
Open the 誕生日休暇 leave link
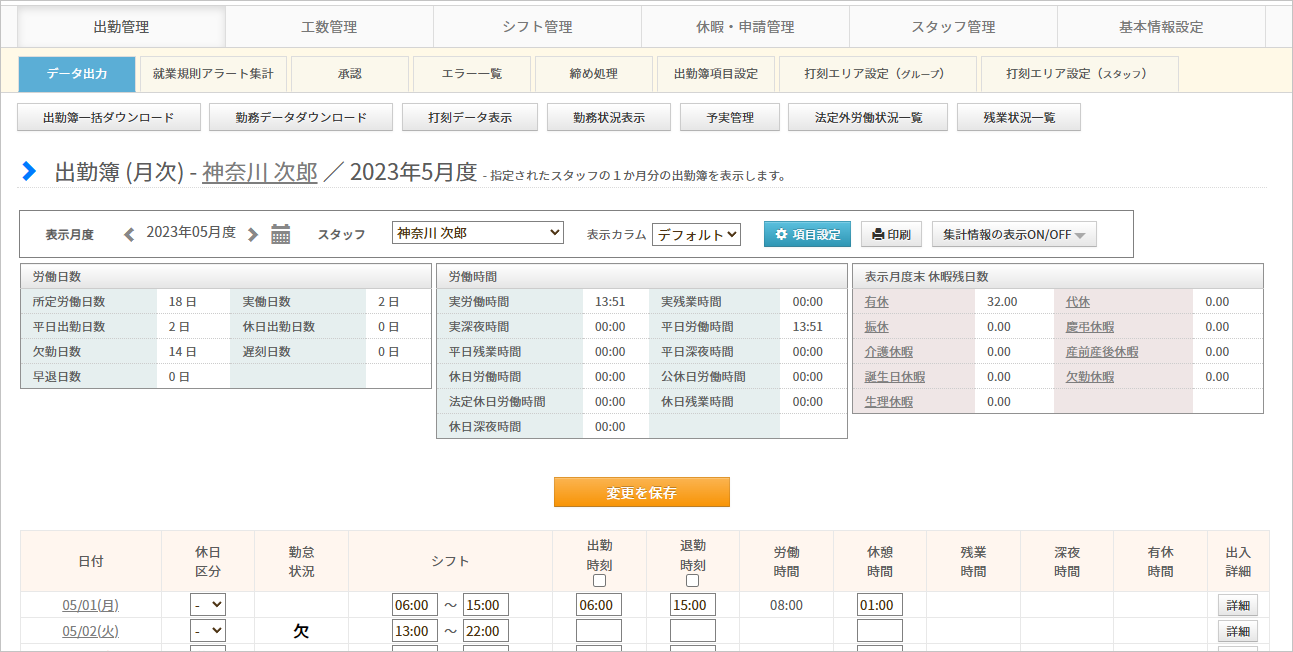click(x=895, y=377)
